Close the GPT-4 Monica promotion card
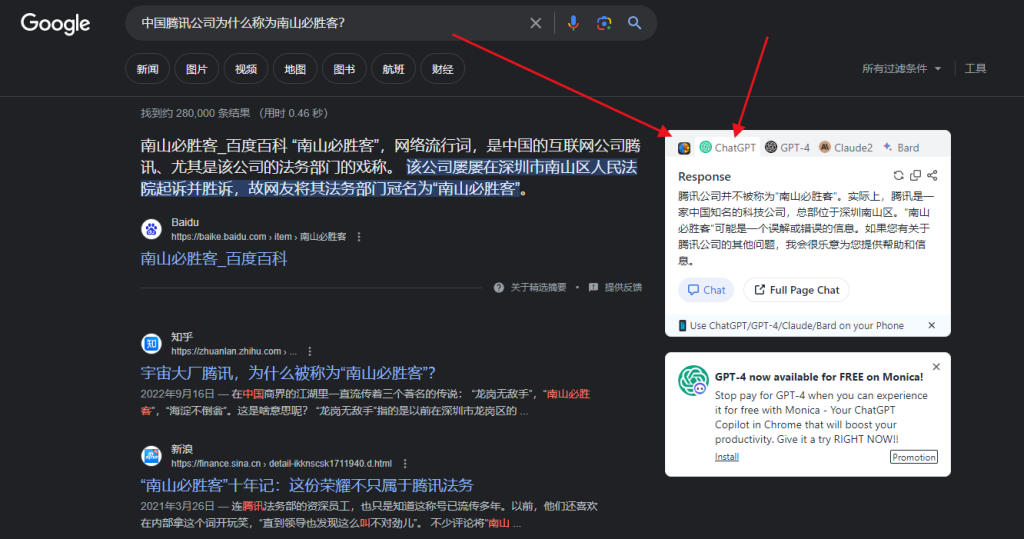This screenshot has height=539, width=1024. pos(936,367)
